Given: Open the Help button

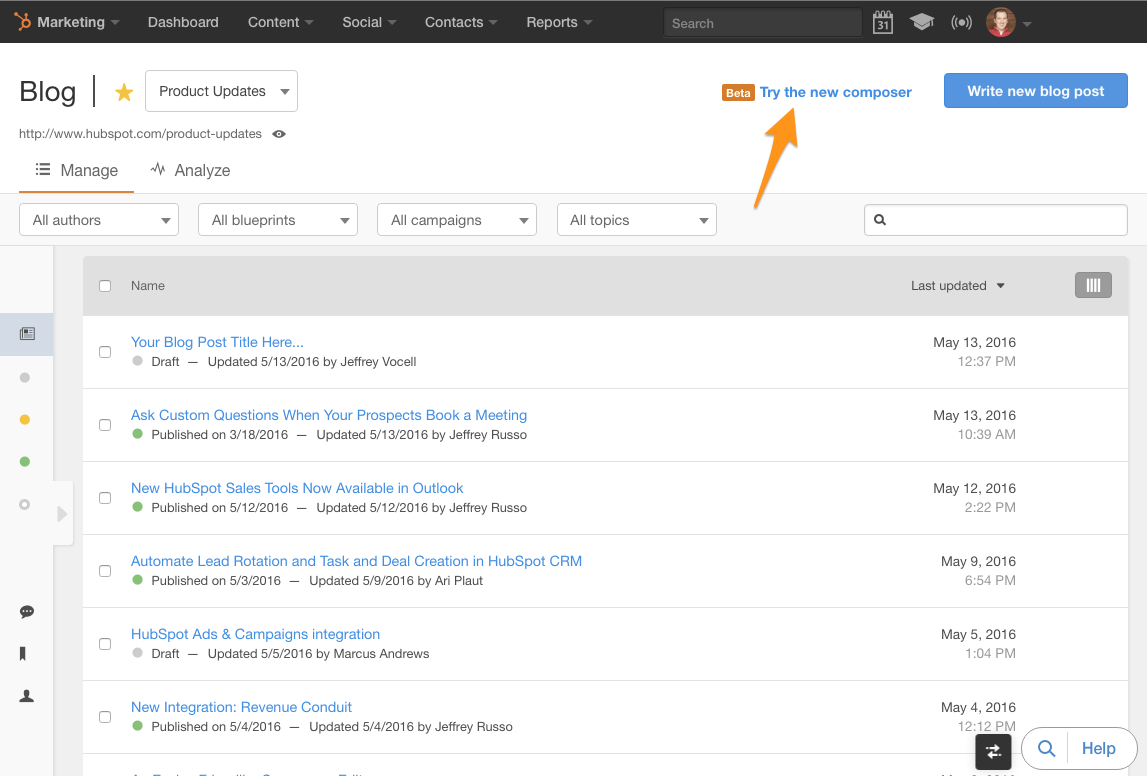Looking at the screenshot, I should 1098,748.
